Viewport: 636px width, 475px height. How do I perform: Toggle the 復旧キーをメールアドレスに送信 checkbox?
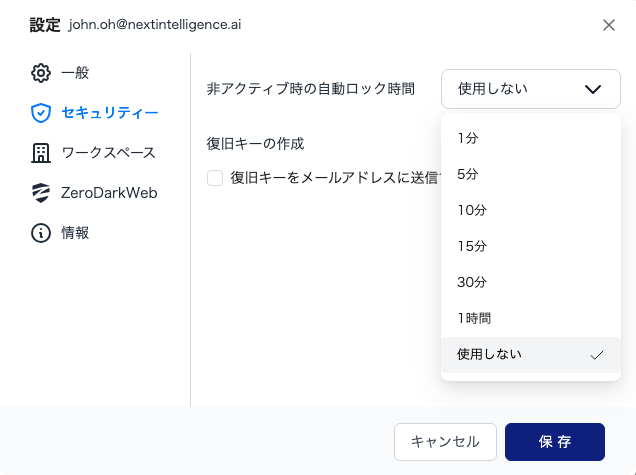point(215,178)
